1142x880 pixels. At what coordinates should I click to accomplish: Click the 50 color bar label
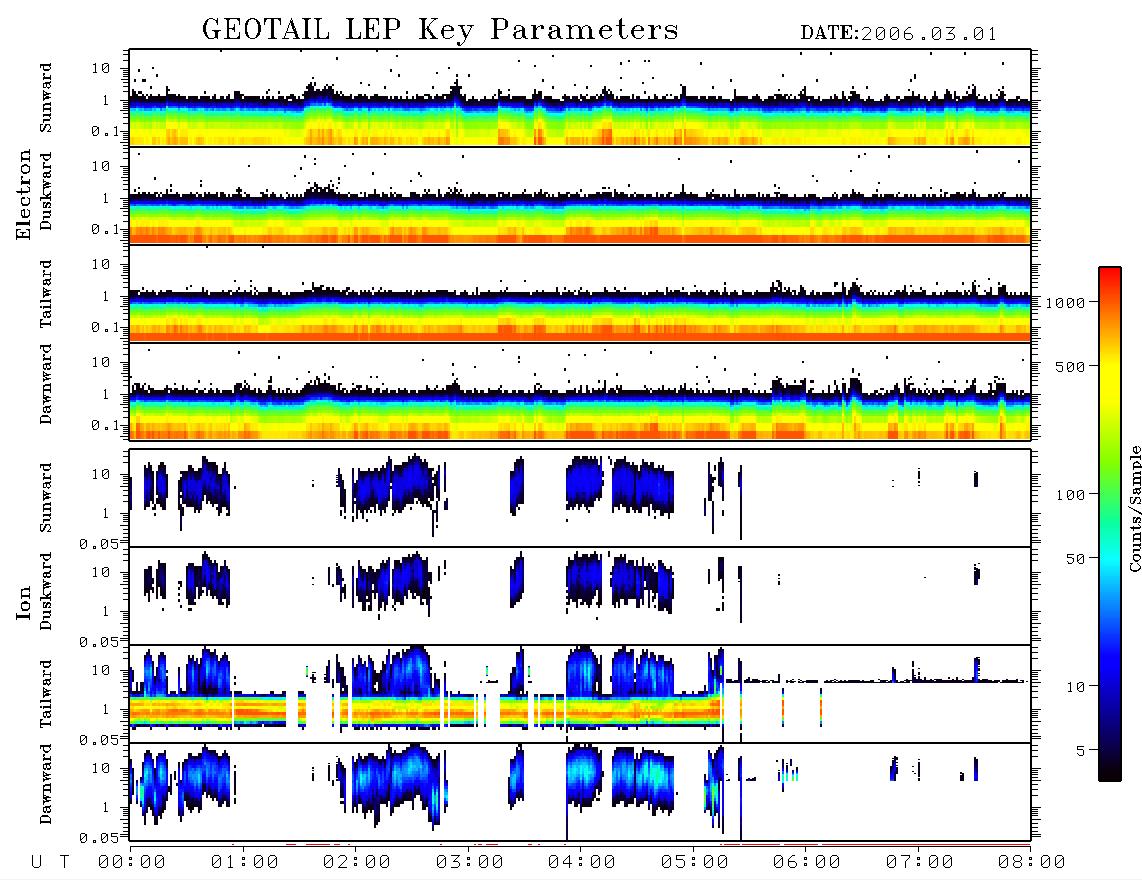1076,559
